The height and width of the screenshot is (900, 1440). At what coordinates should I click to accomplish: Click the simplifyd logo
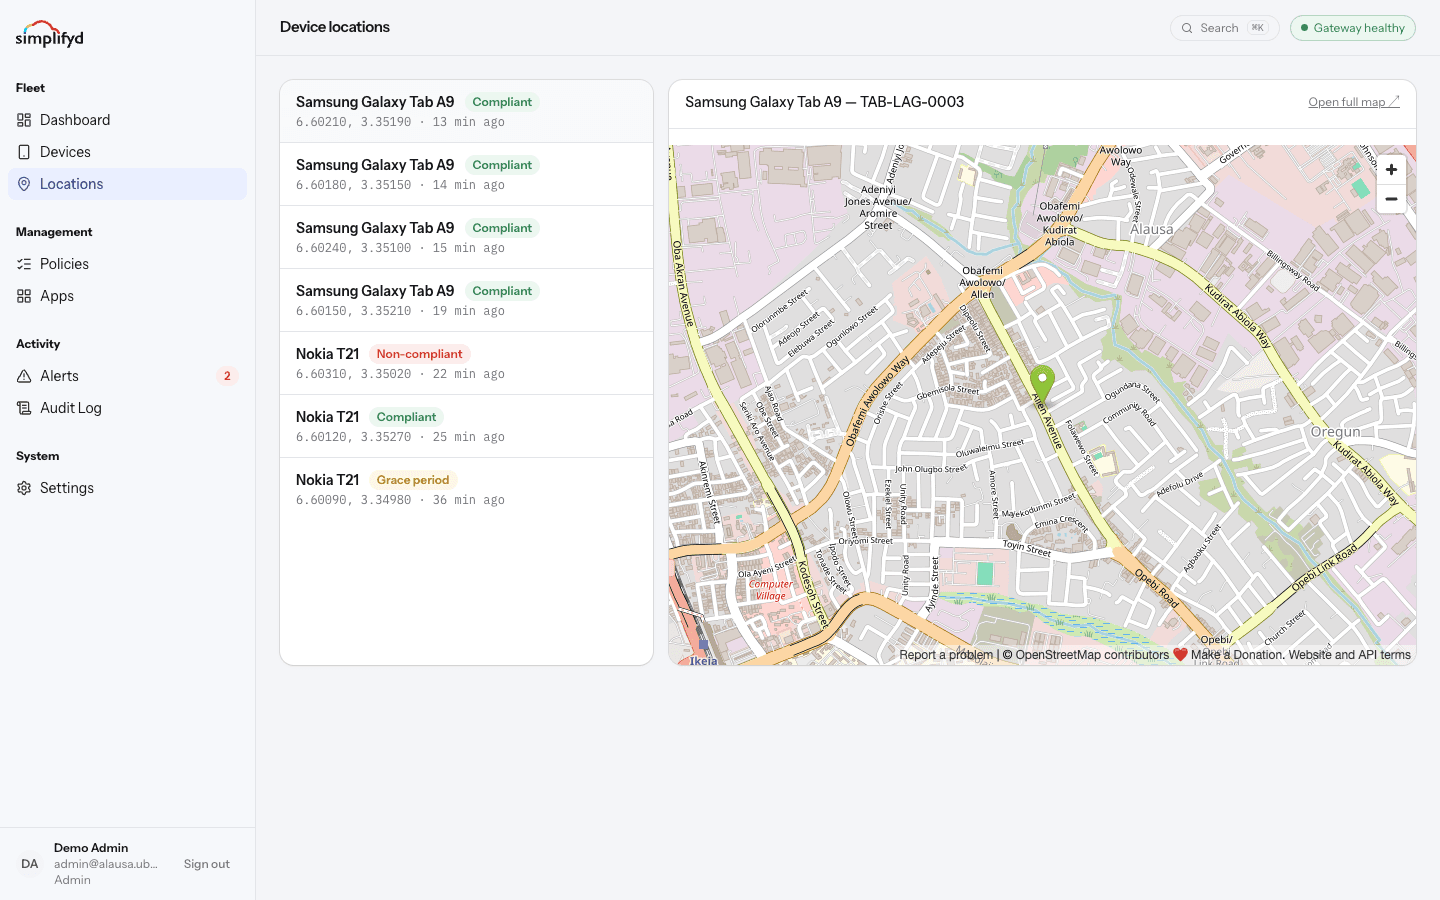[x=49, y=34]
